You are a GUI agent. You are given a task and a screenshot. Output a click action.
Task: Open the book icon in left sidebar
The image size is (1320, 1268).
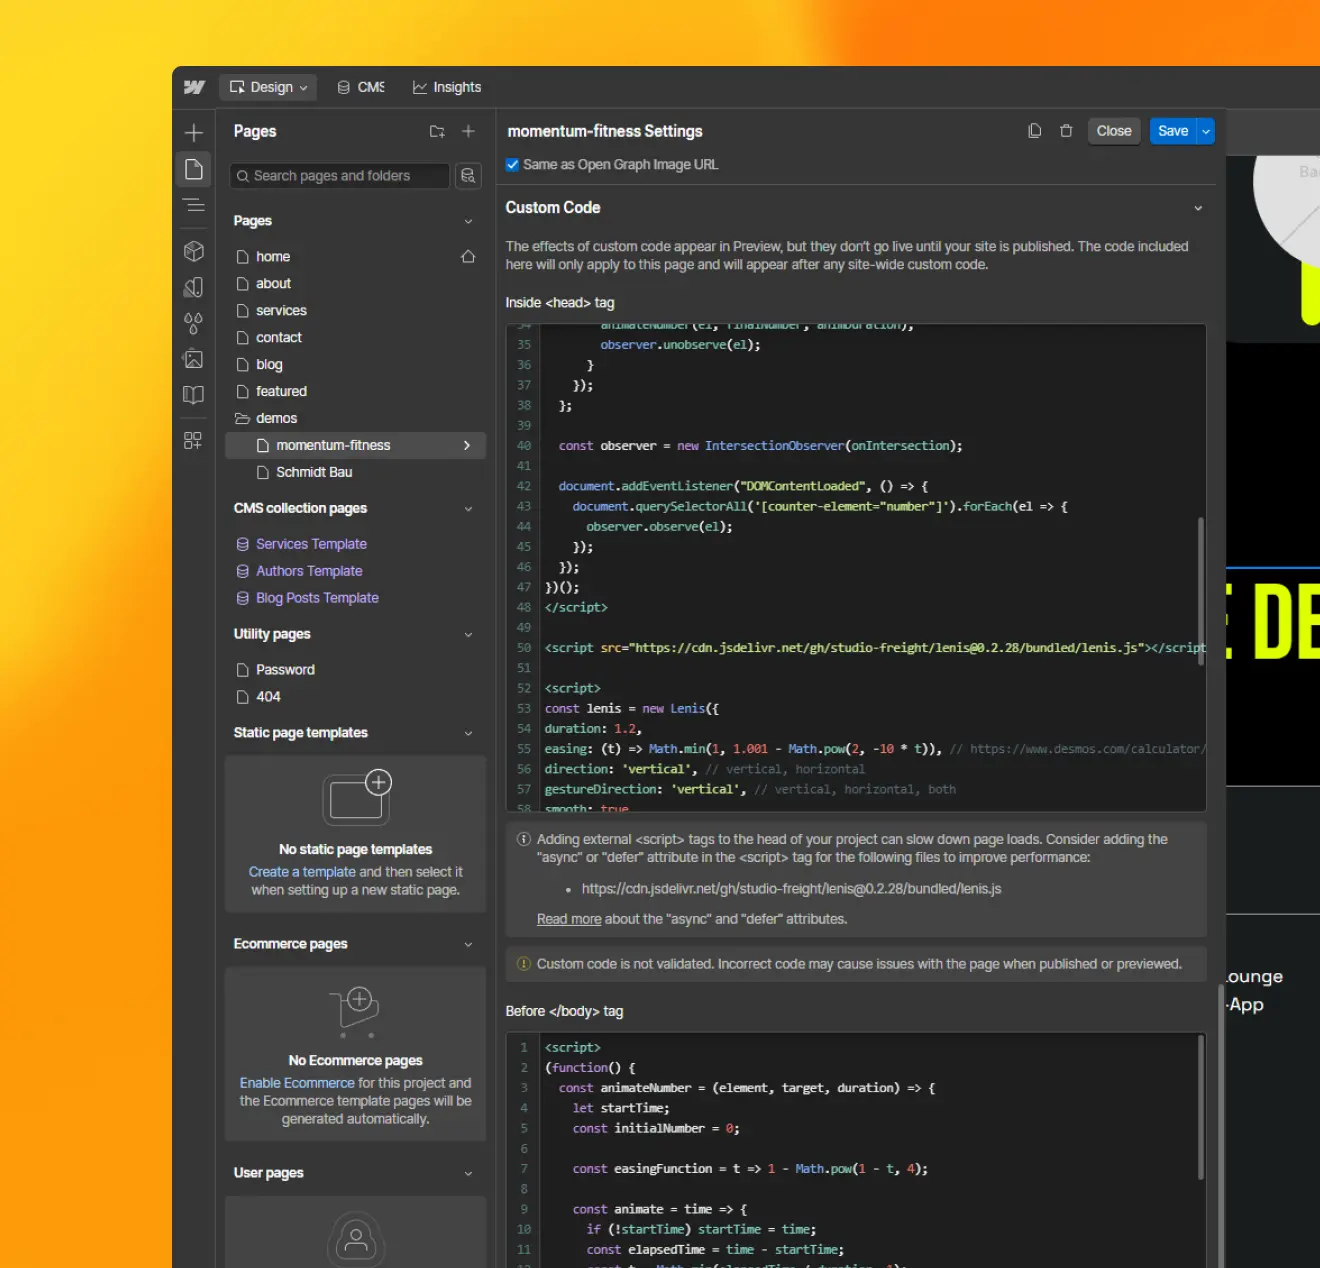coord(194,395)
